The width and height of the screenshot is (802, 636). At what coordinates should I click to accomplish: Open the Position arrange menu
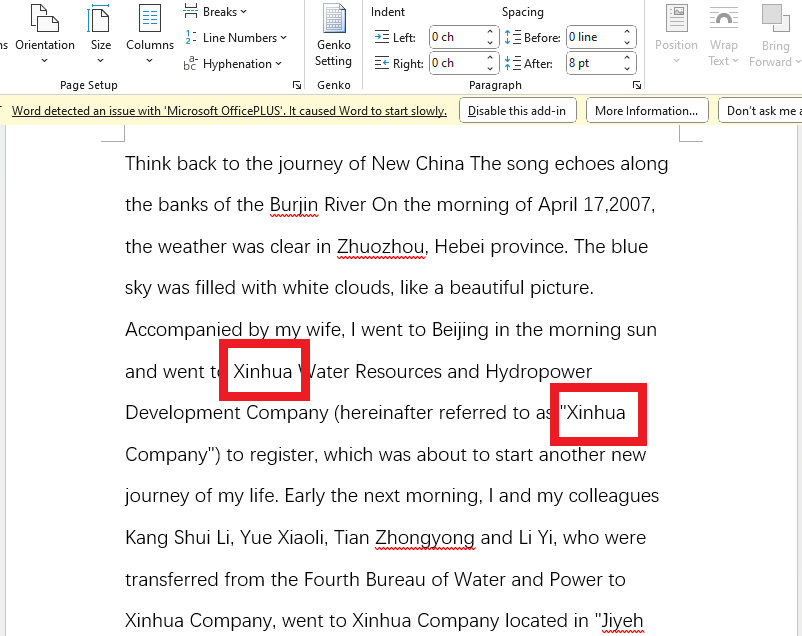pyautogui.click(x=676, y=34)
